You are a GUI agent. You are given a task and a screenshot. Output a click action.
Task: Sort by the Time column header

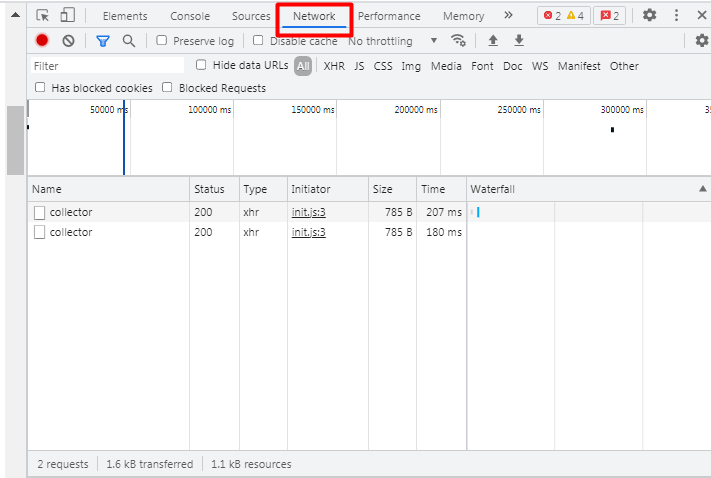coord(442,189)
